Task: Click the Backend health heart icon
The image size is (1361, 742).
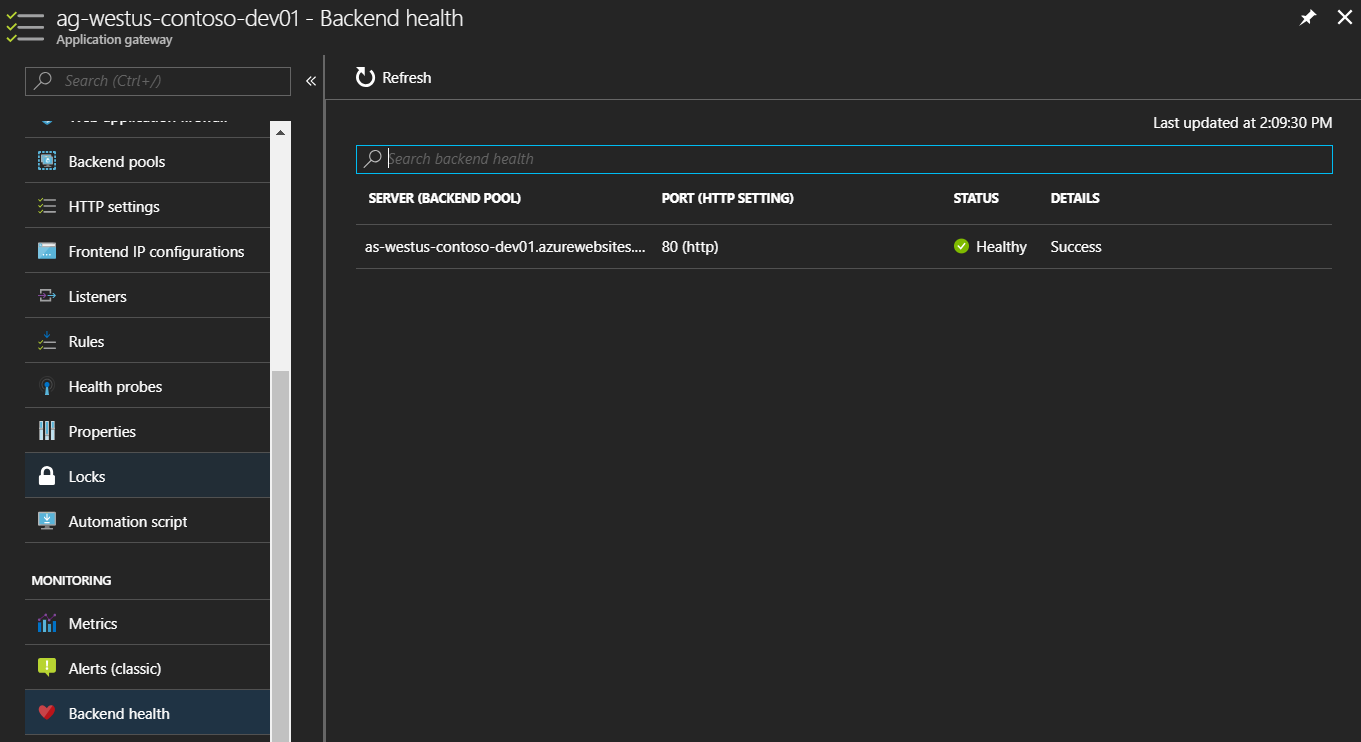Action: (47, 713)
